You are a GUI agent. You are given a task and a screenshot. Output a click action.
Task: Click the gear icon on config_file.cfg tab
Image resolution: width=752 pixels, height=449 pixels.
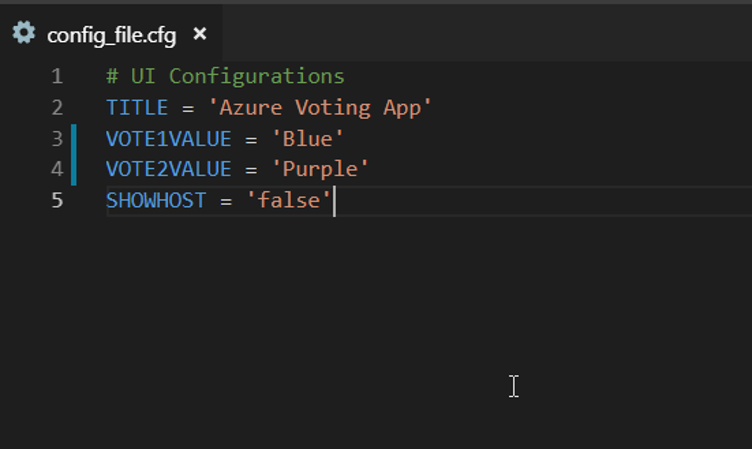point(23,33)
